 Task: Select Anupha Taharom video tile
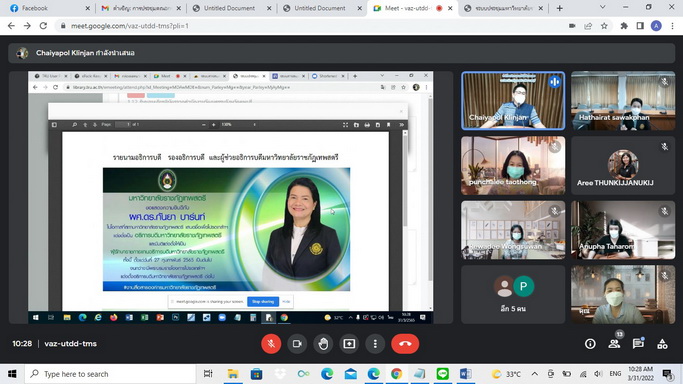click(x=623, y=230)
